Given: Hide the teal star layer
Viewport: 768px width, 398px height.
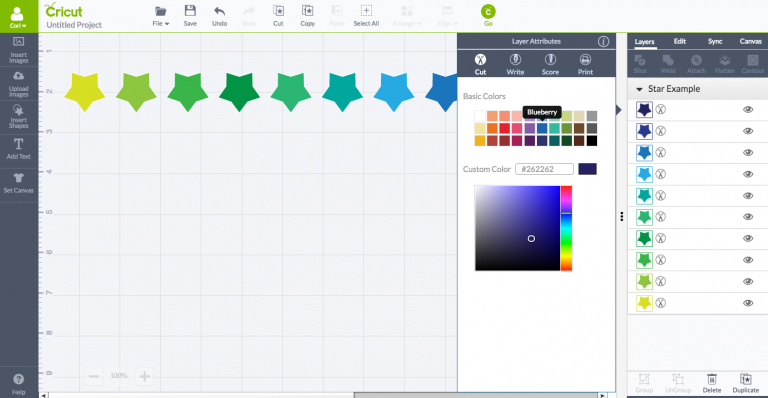Looking at the screenshot, I should (748, 196).
